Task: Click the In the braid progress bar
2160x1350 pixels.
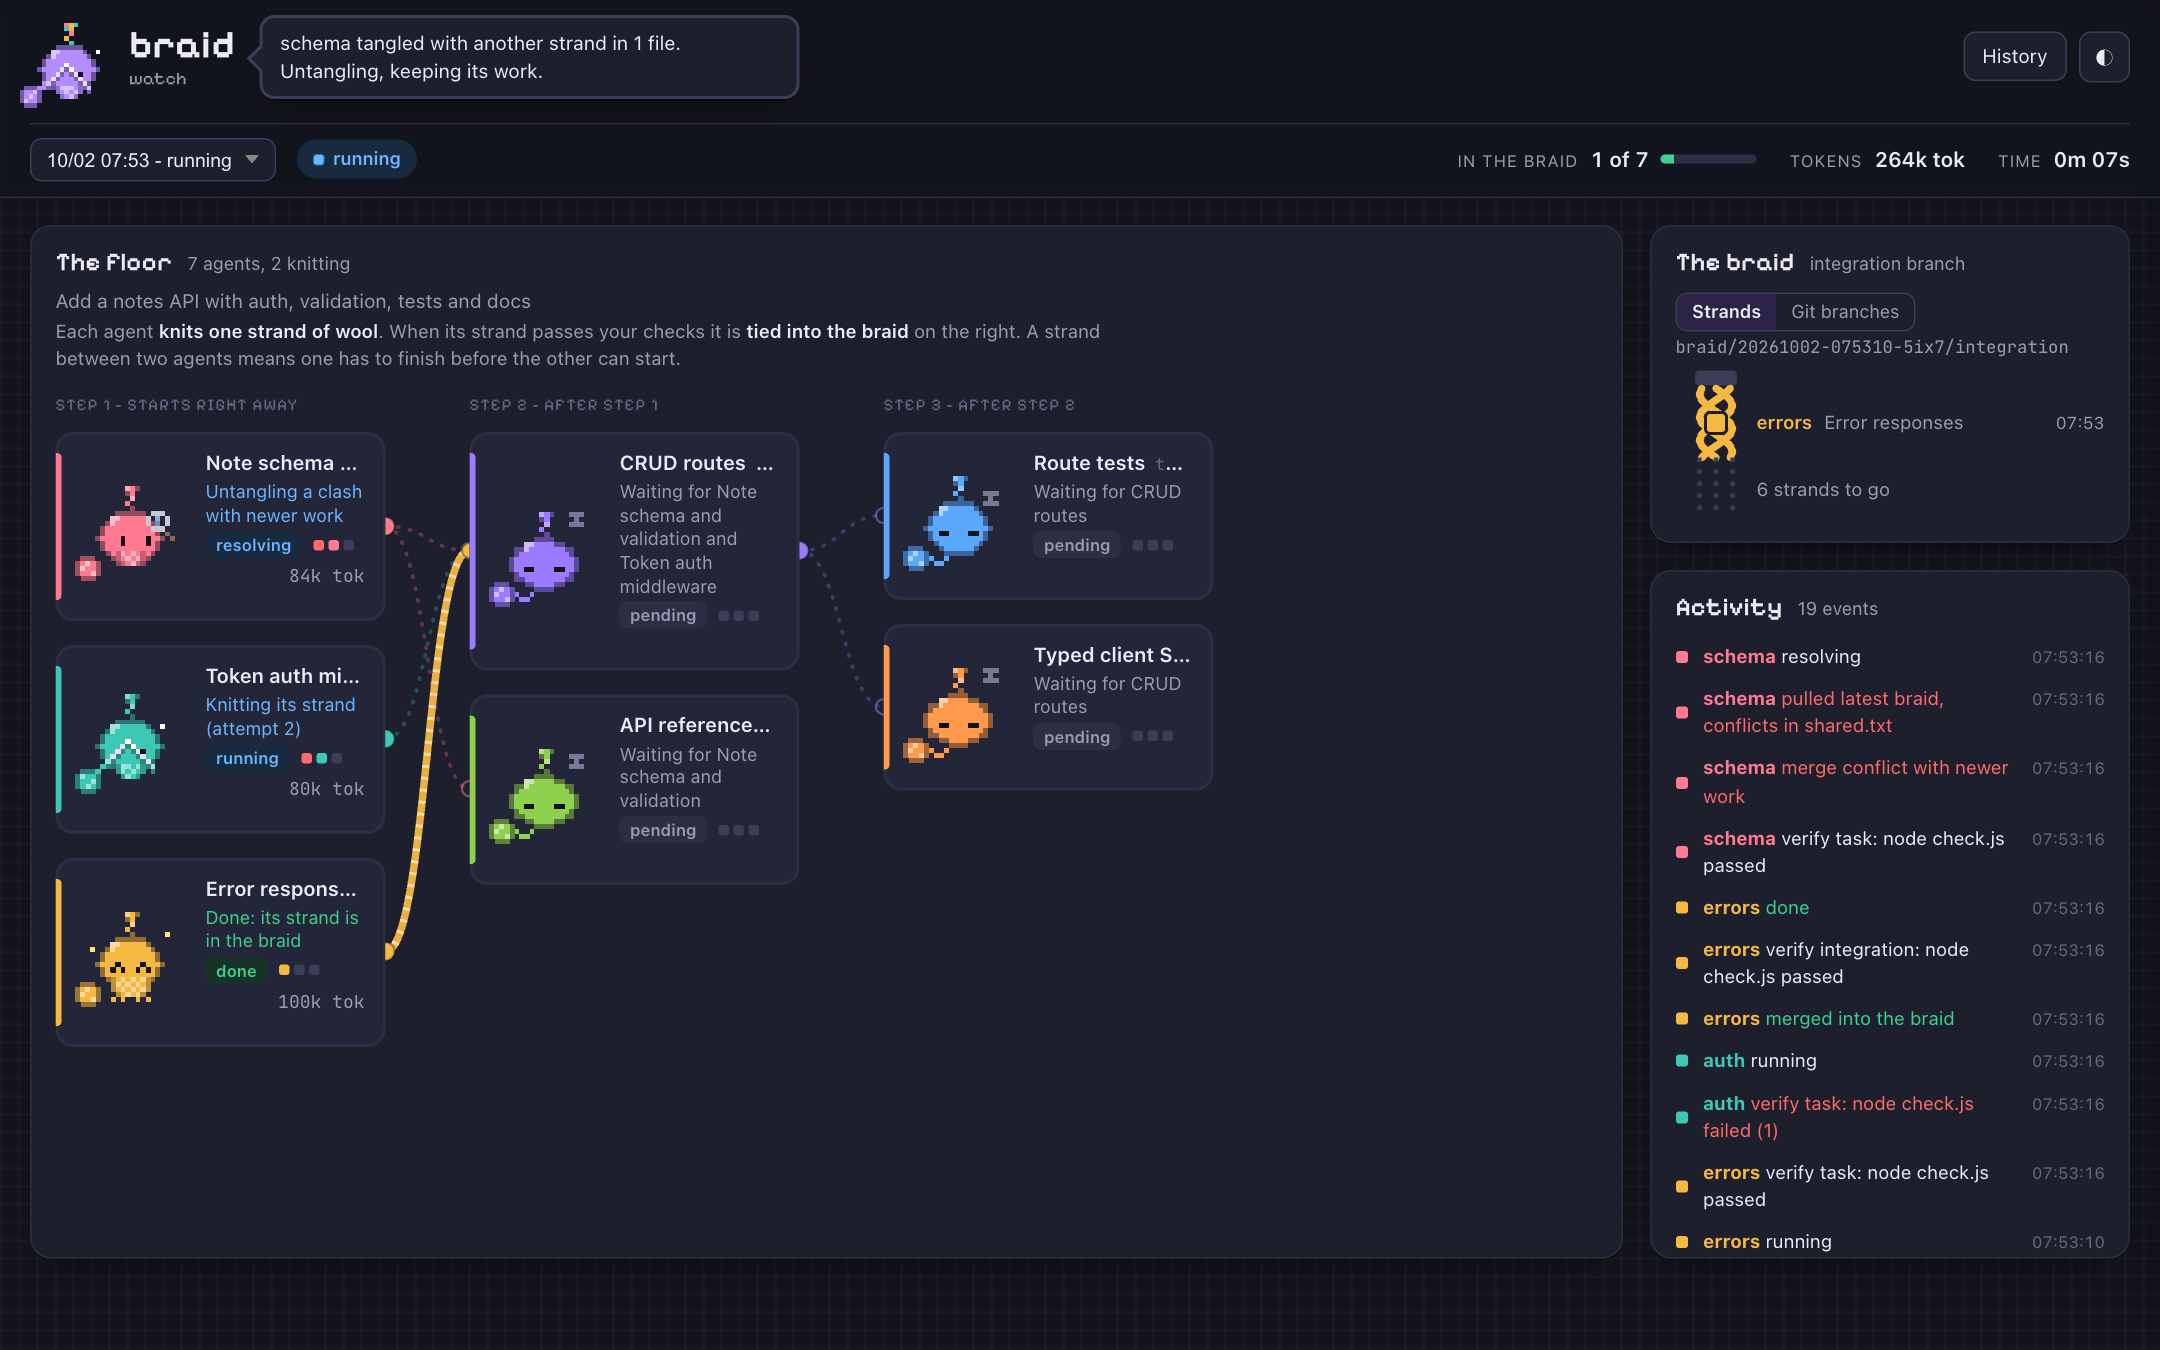Action: 1708,160
